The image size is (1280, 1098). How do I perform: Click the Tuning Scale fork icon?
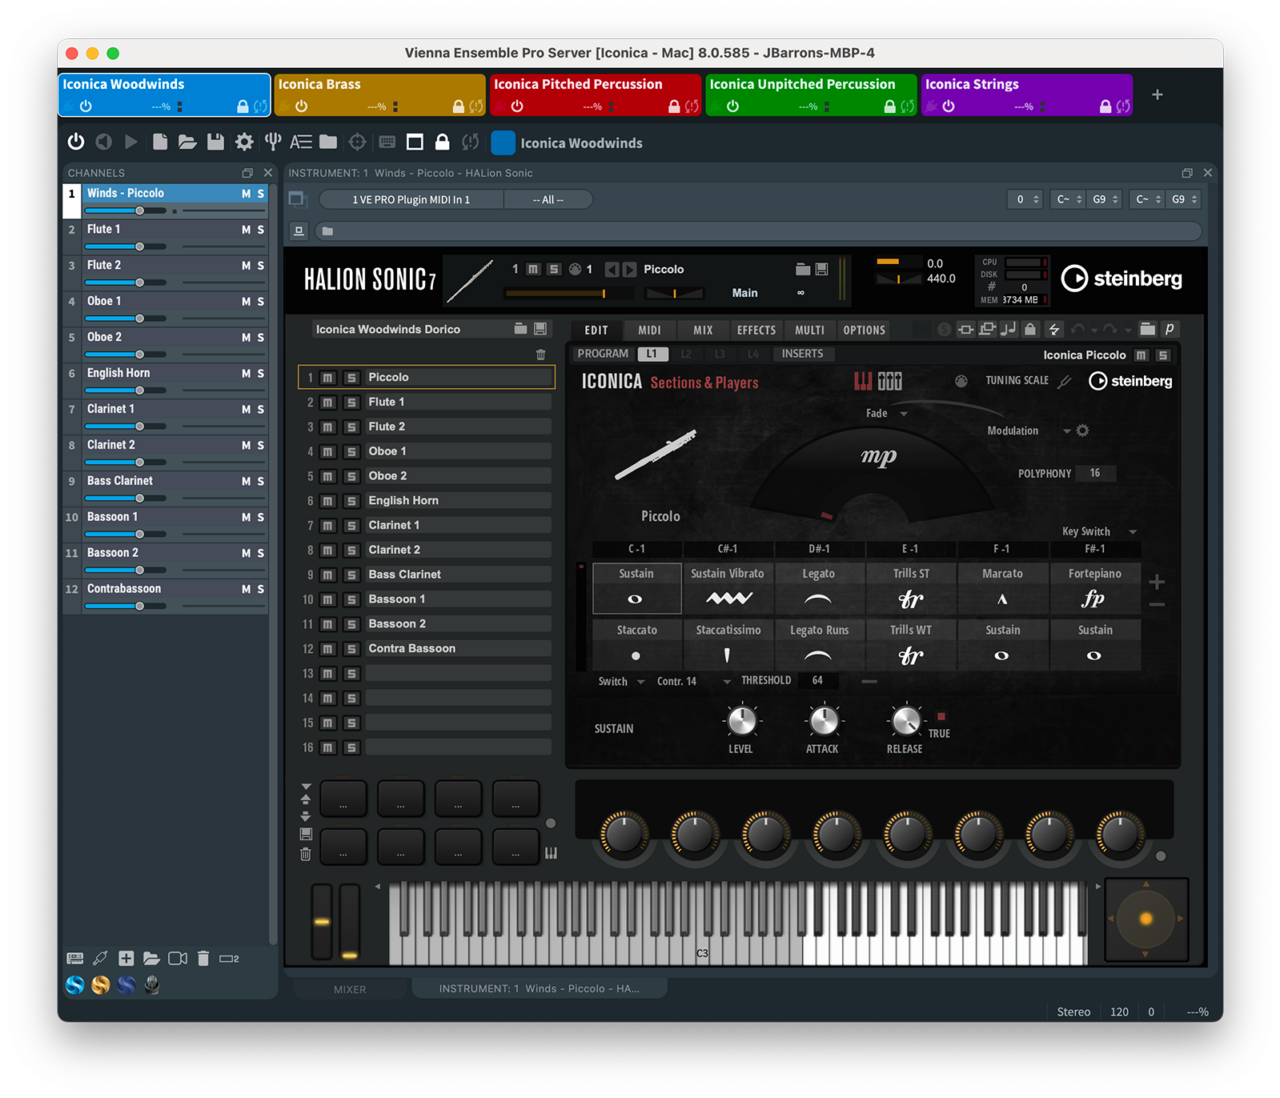pyautogui.click(x=1065, y=381)
